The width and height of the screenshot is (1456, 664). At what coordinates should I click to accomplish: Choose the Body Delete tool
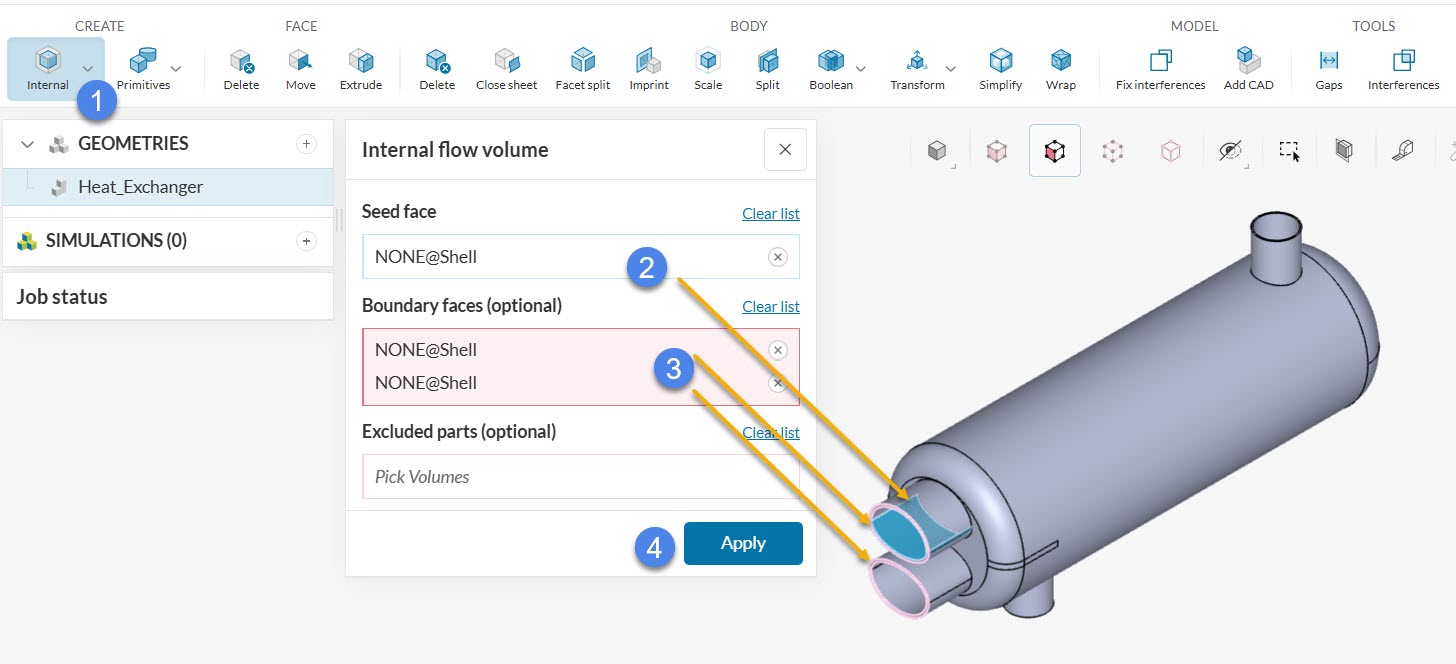[x=437, y=69]
